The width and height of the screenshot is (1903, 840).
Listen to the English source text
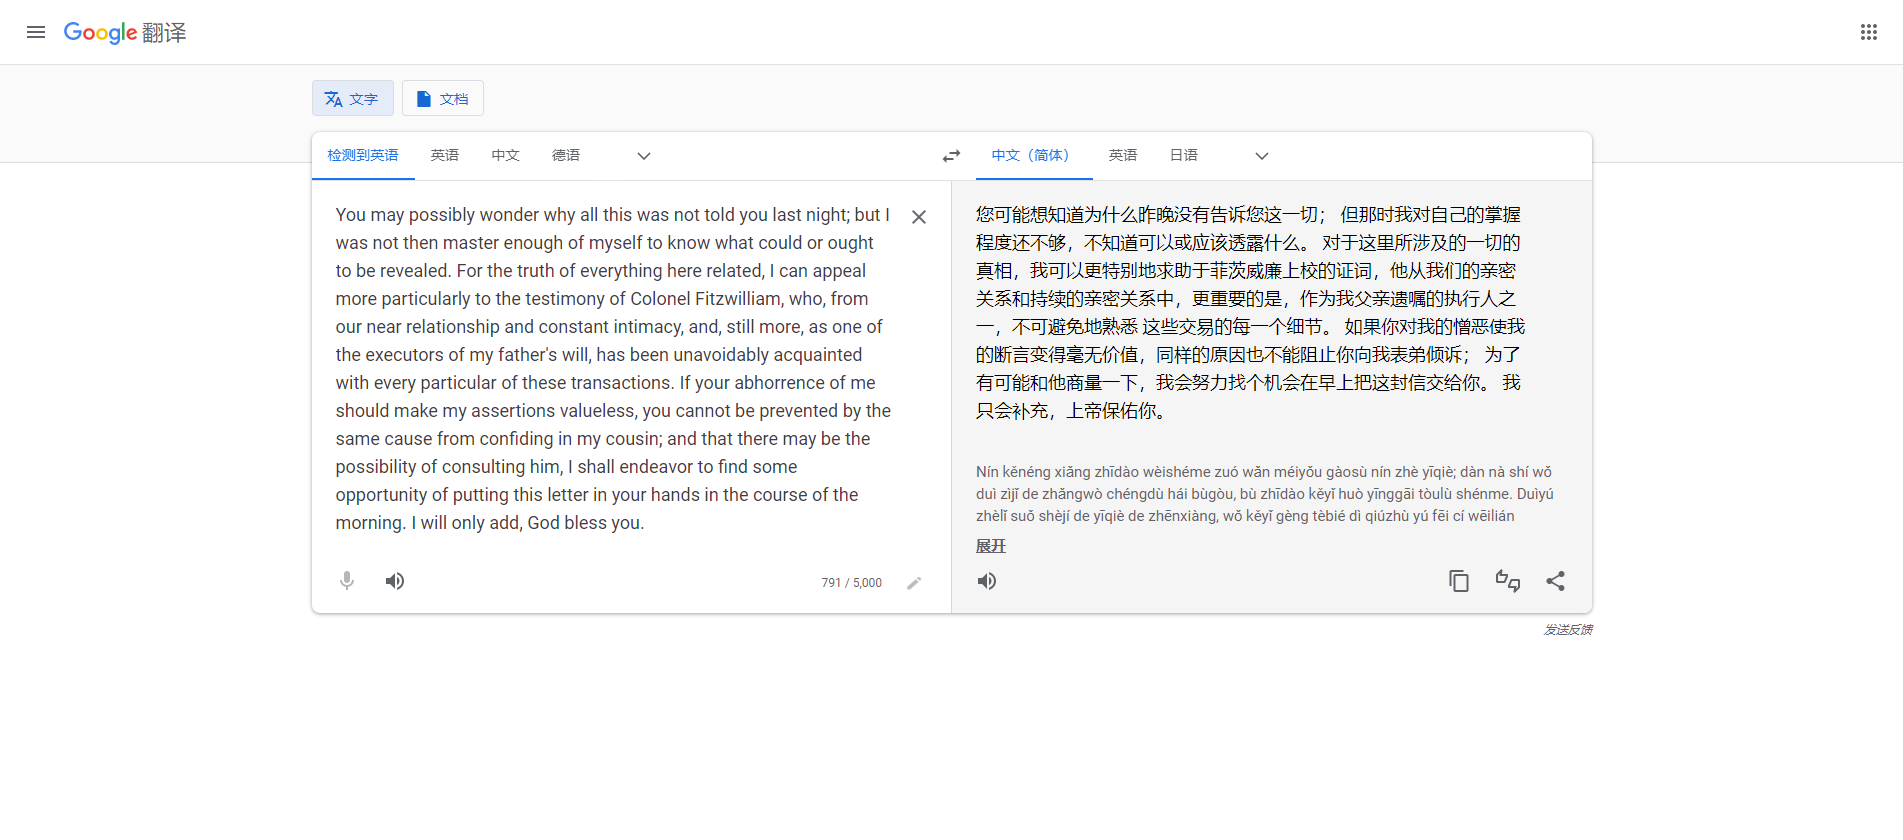tap(395, 581)
